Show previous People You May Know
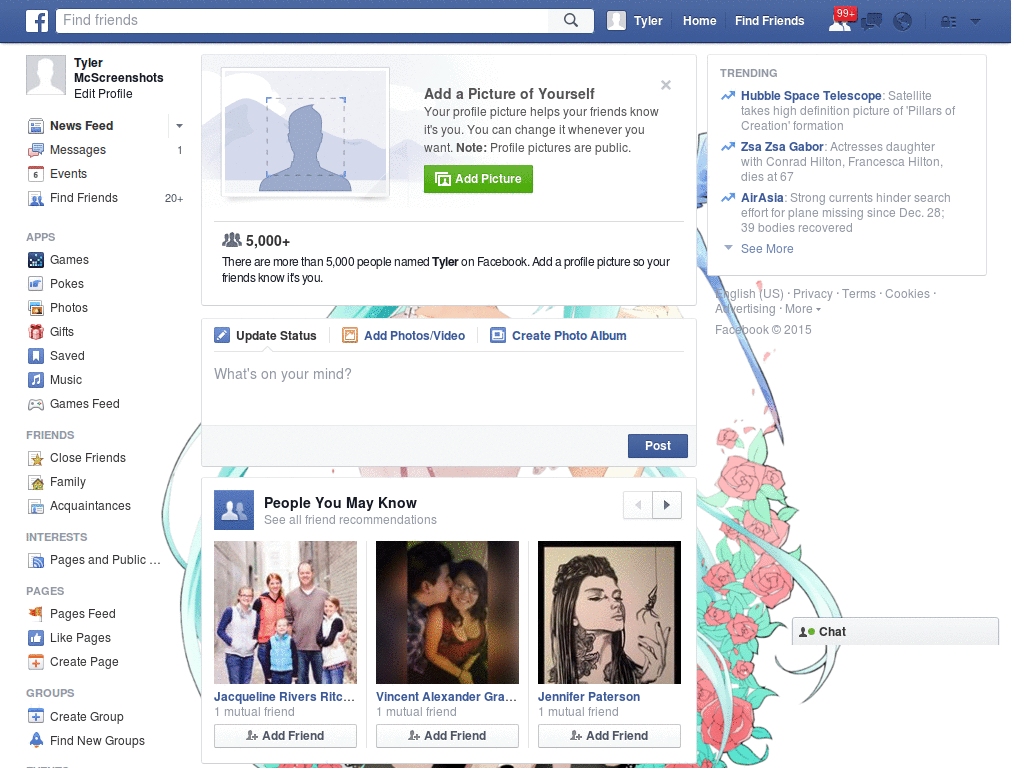1024x768 pixels. click(x=638, y=505)
